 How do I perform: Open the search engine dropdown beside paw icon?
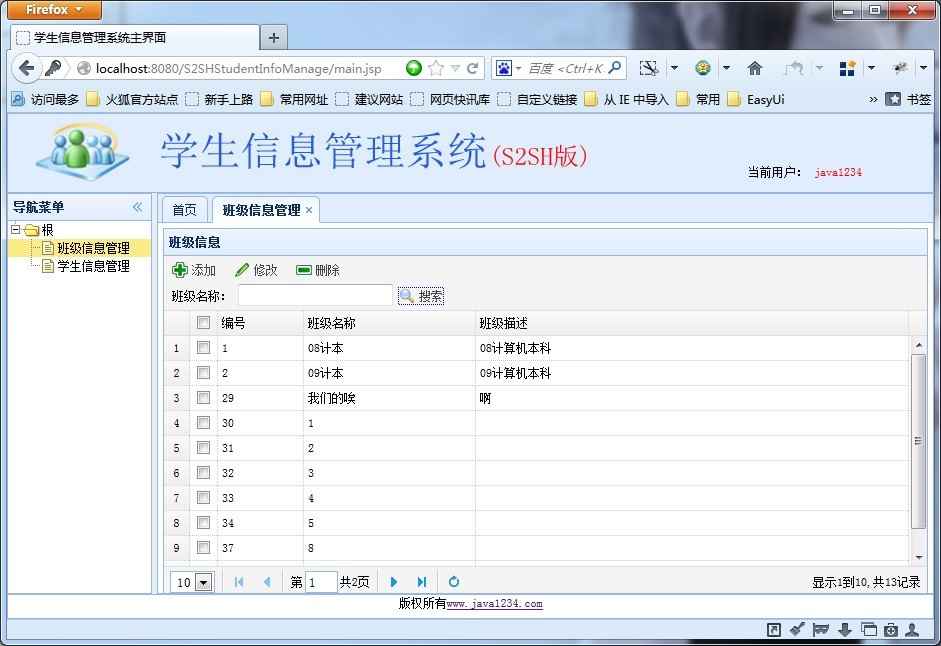click(519, 68)
